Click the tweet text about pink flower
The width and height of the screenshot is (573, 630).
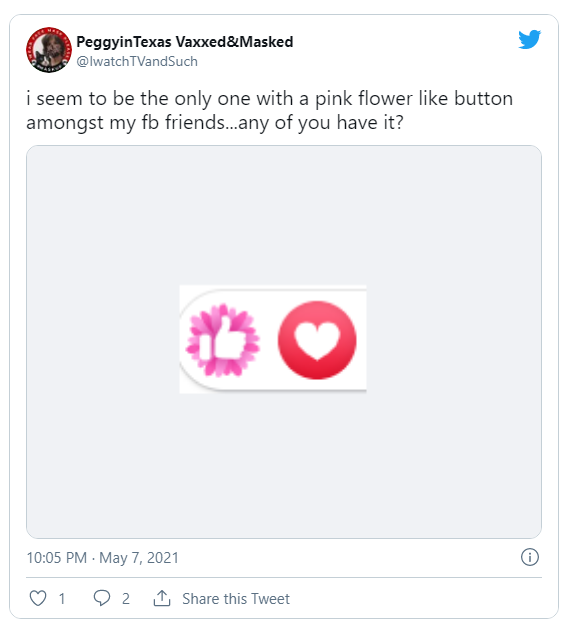pyautogui.click(x=270, y=110)
